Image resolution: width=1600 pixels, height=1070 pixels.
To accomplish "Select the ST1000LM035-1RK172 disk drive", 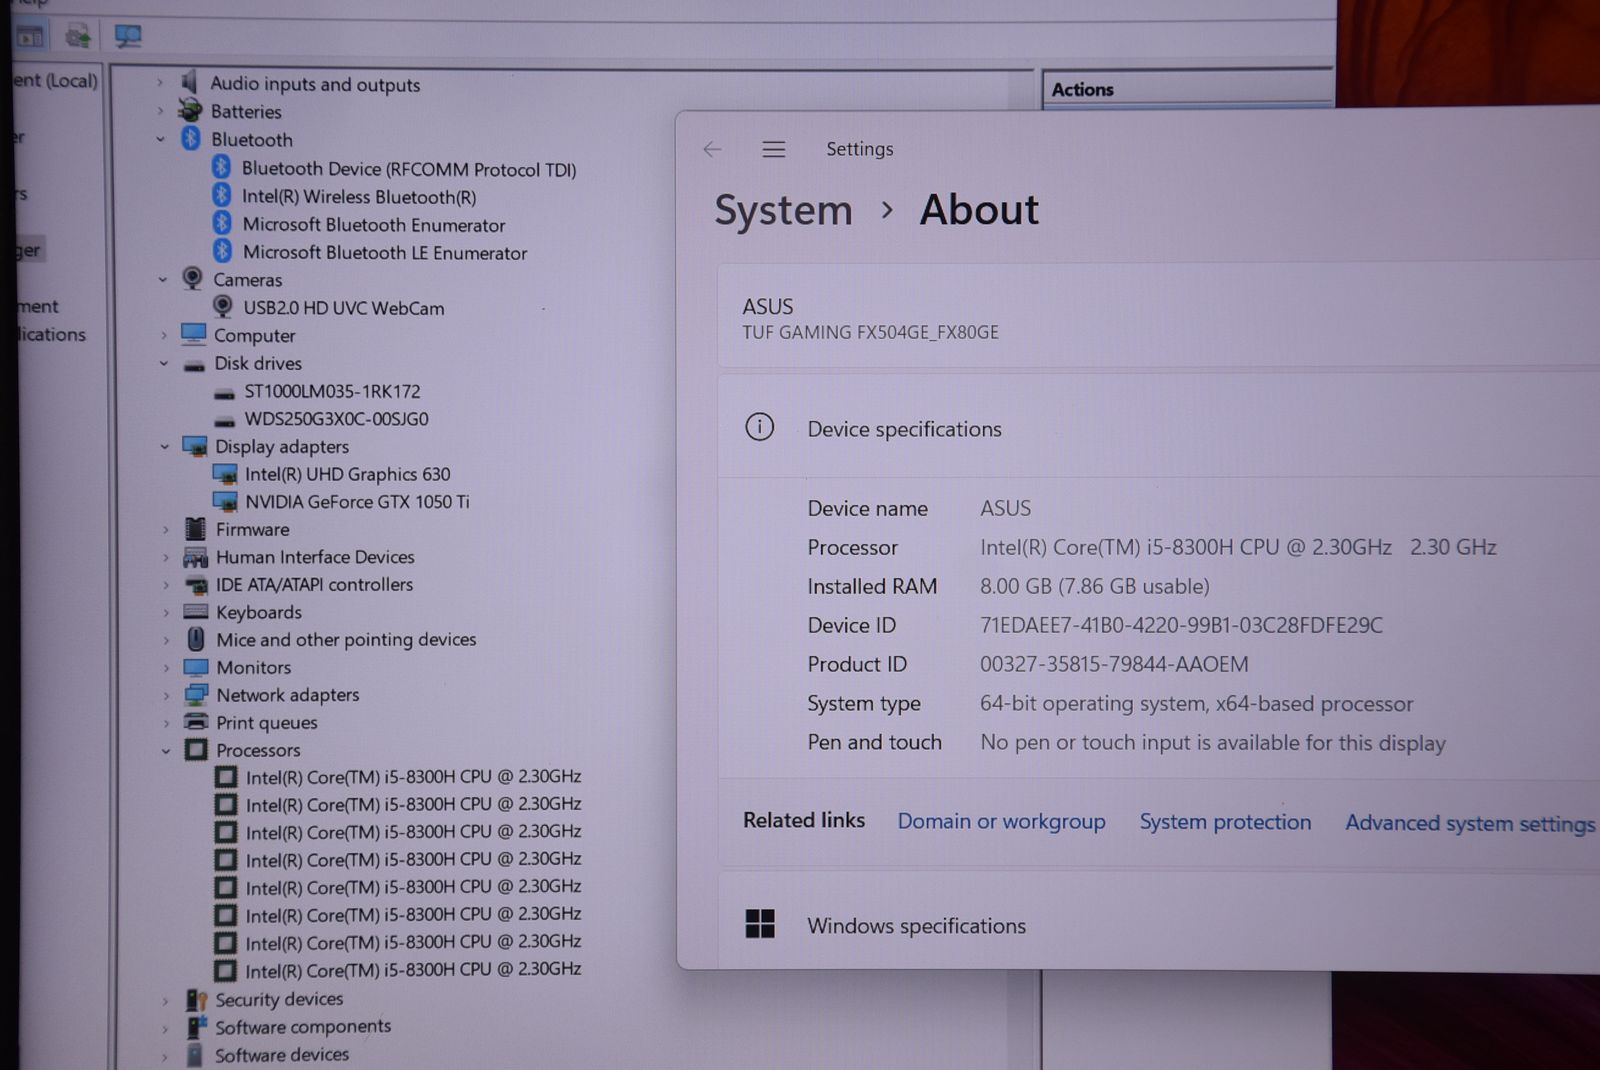I will tap(332, 391).
